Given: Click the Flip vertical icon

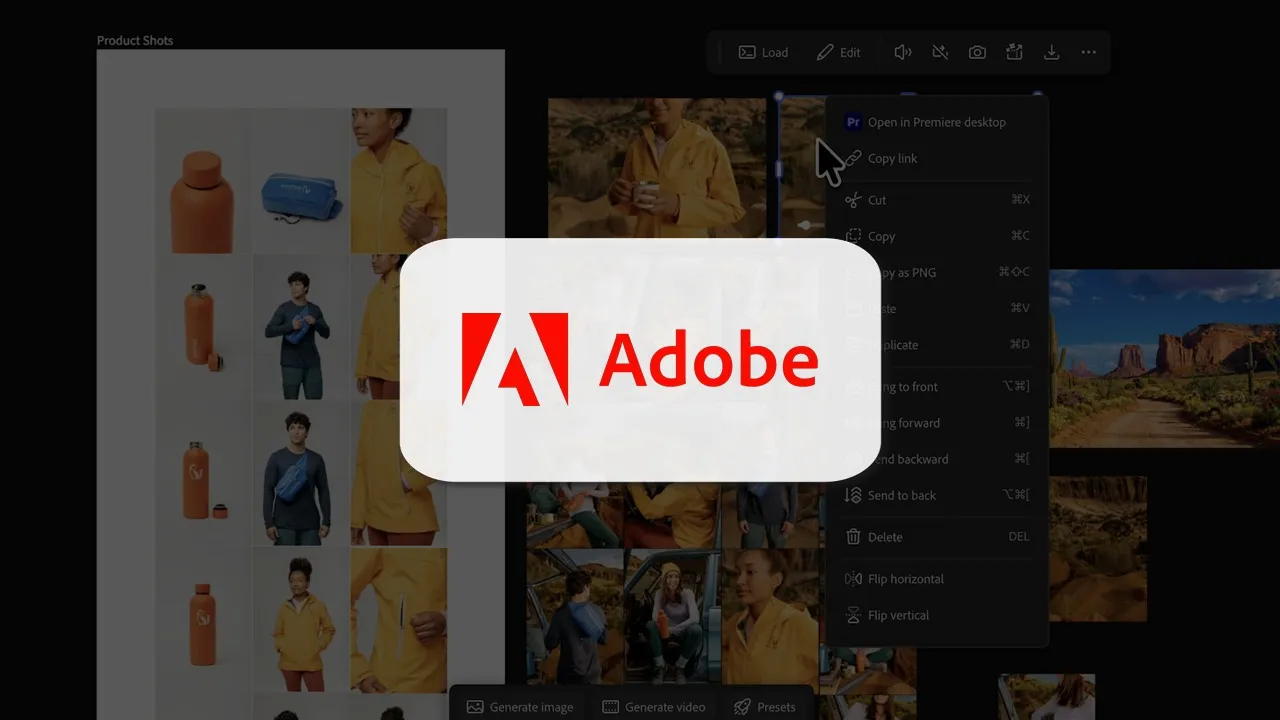Looking at the screenshot, I should [853, 615].
